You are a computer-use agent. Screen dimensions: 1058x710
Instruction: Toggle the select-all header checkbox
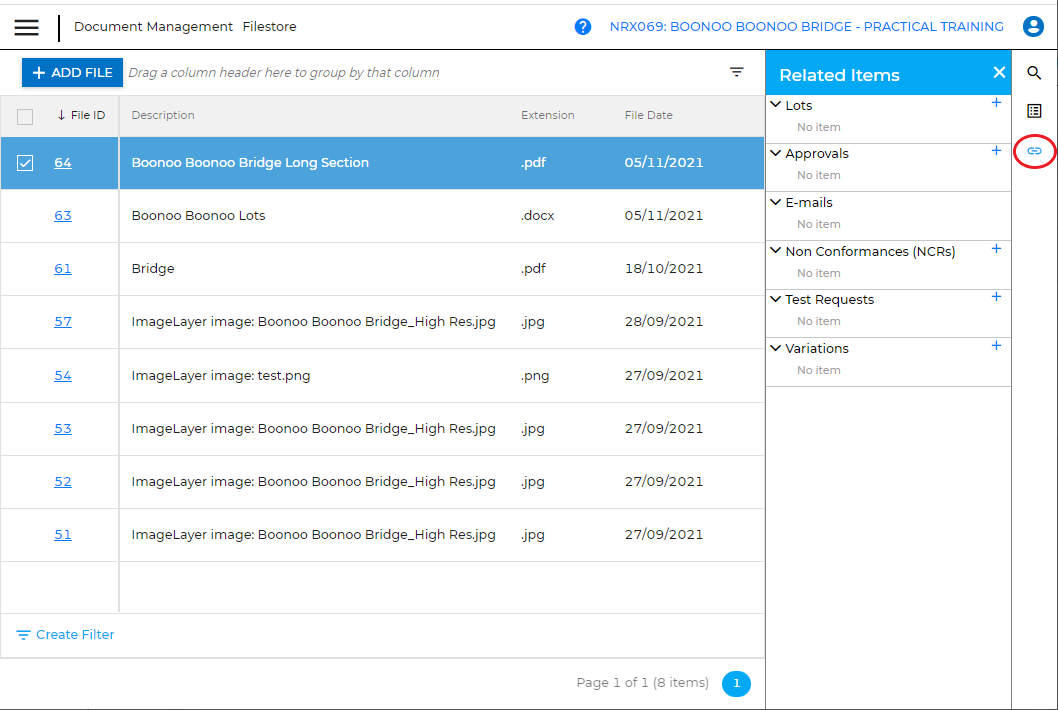(26, 116)
